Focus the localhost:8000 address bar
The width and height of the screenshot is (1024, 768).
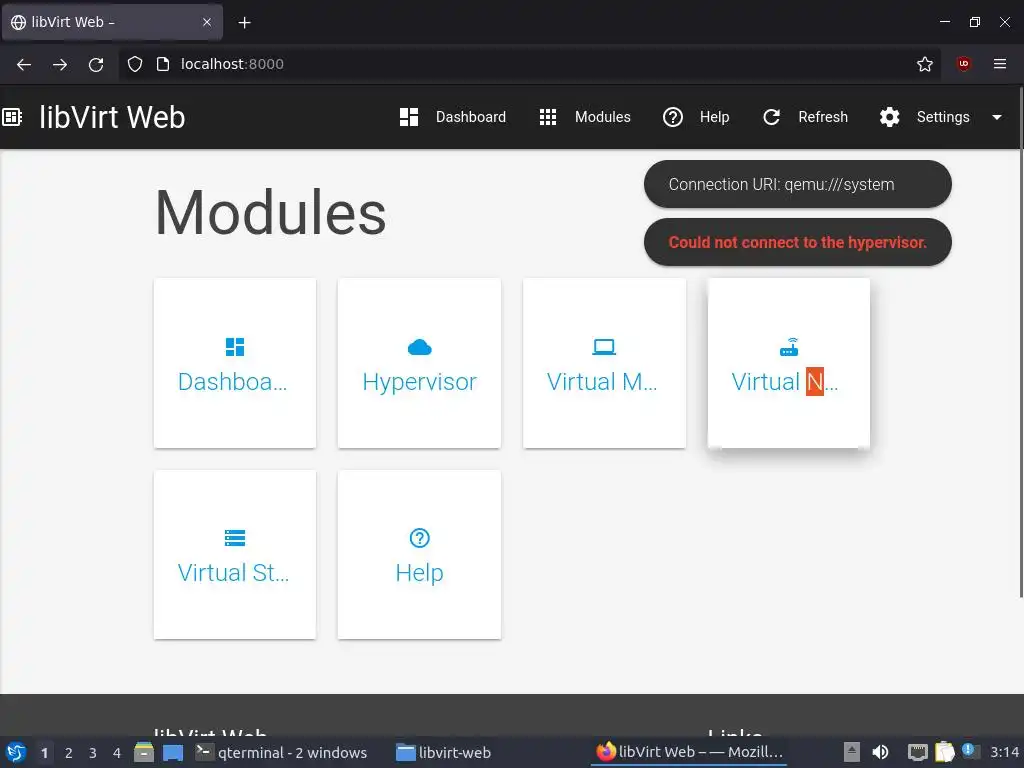click(x=529, y=64)
